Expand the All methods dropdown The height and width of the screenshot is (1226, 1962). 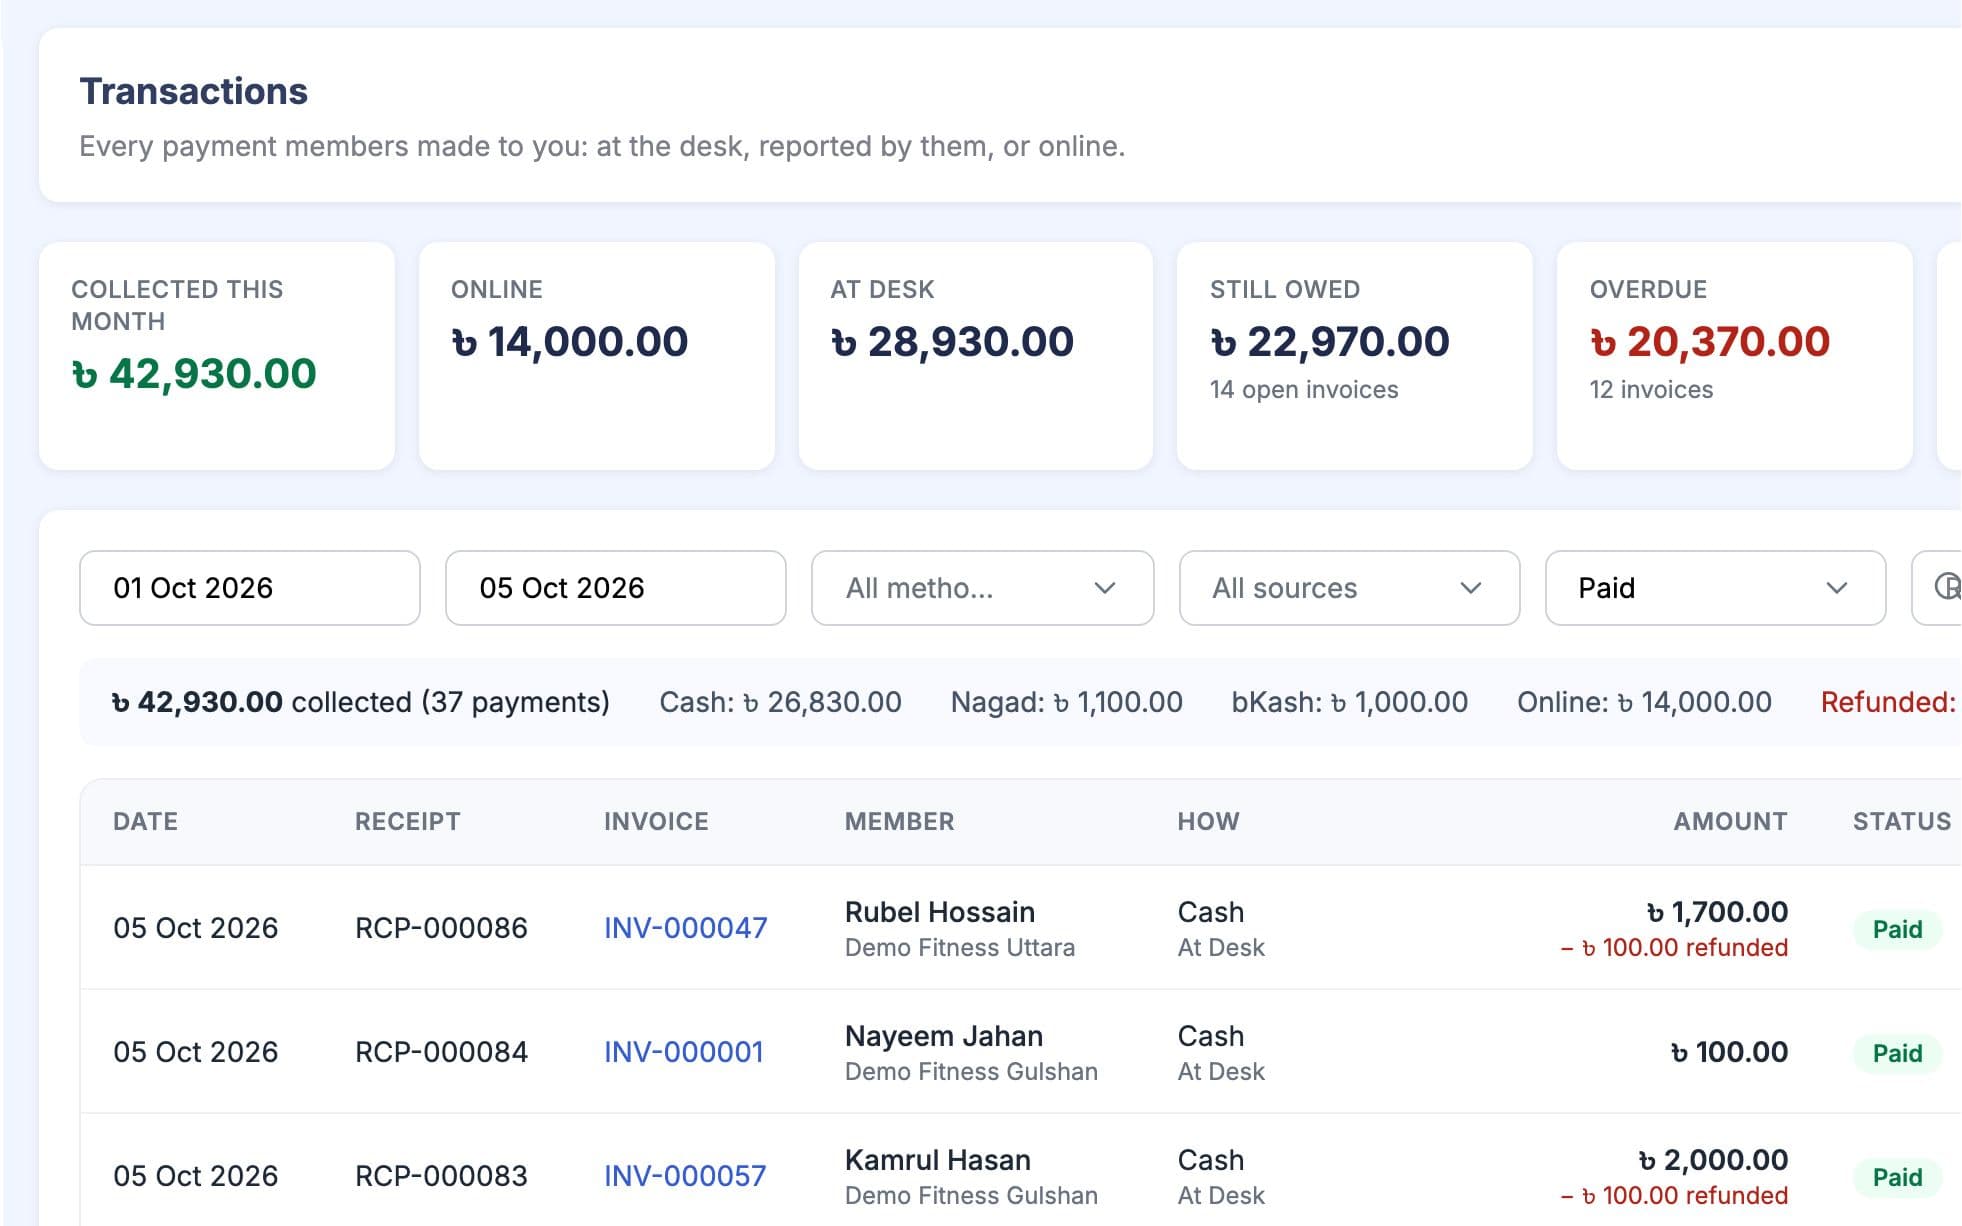(983, 588)
